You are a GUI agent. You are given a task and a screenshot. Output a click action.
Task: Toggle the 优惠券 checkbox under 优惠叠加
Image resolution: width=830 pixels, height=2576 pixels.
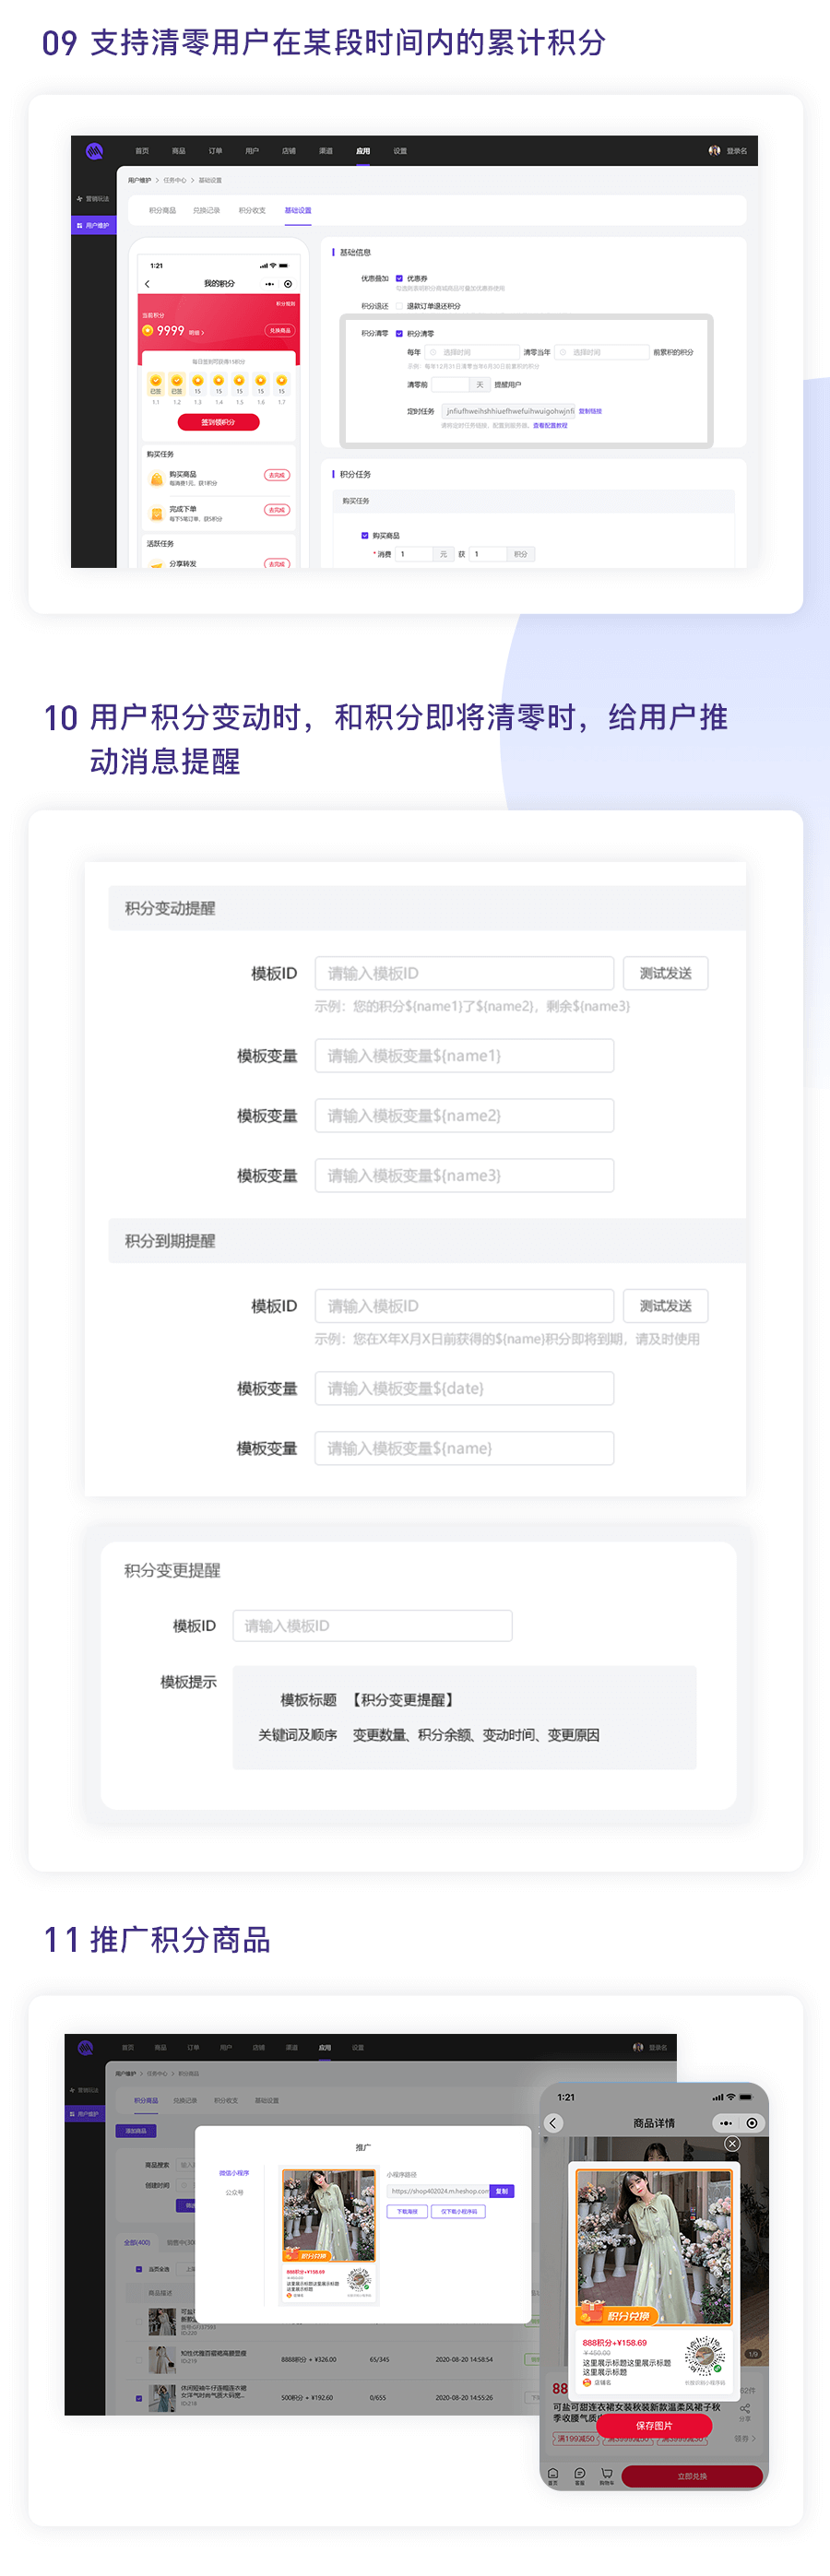399,279
